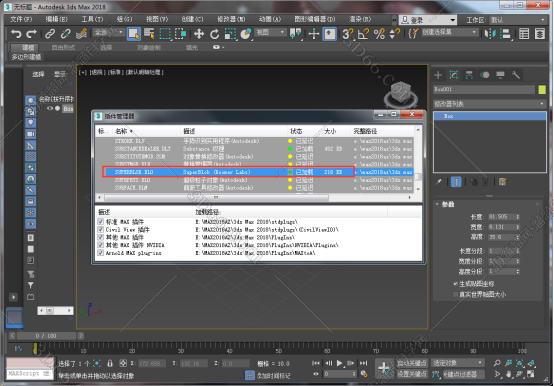Uncheck the Civil View 插件 checkbox
The image size is (554, 386).
pyautogui.click(x=100, y=230)
